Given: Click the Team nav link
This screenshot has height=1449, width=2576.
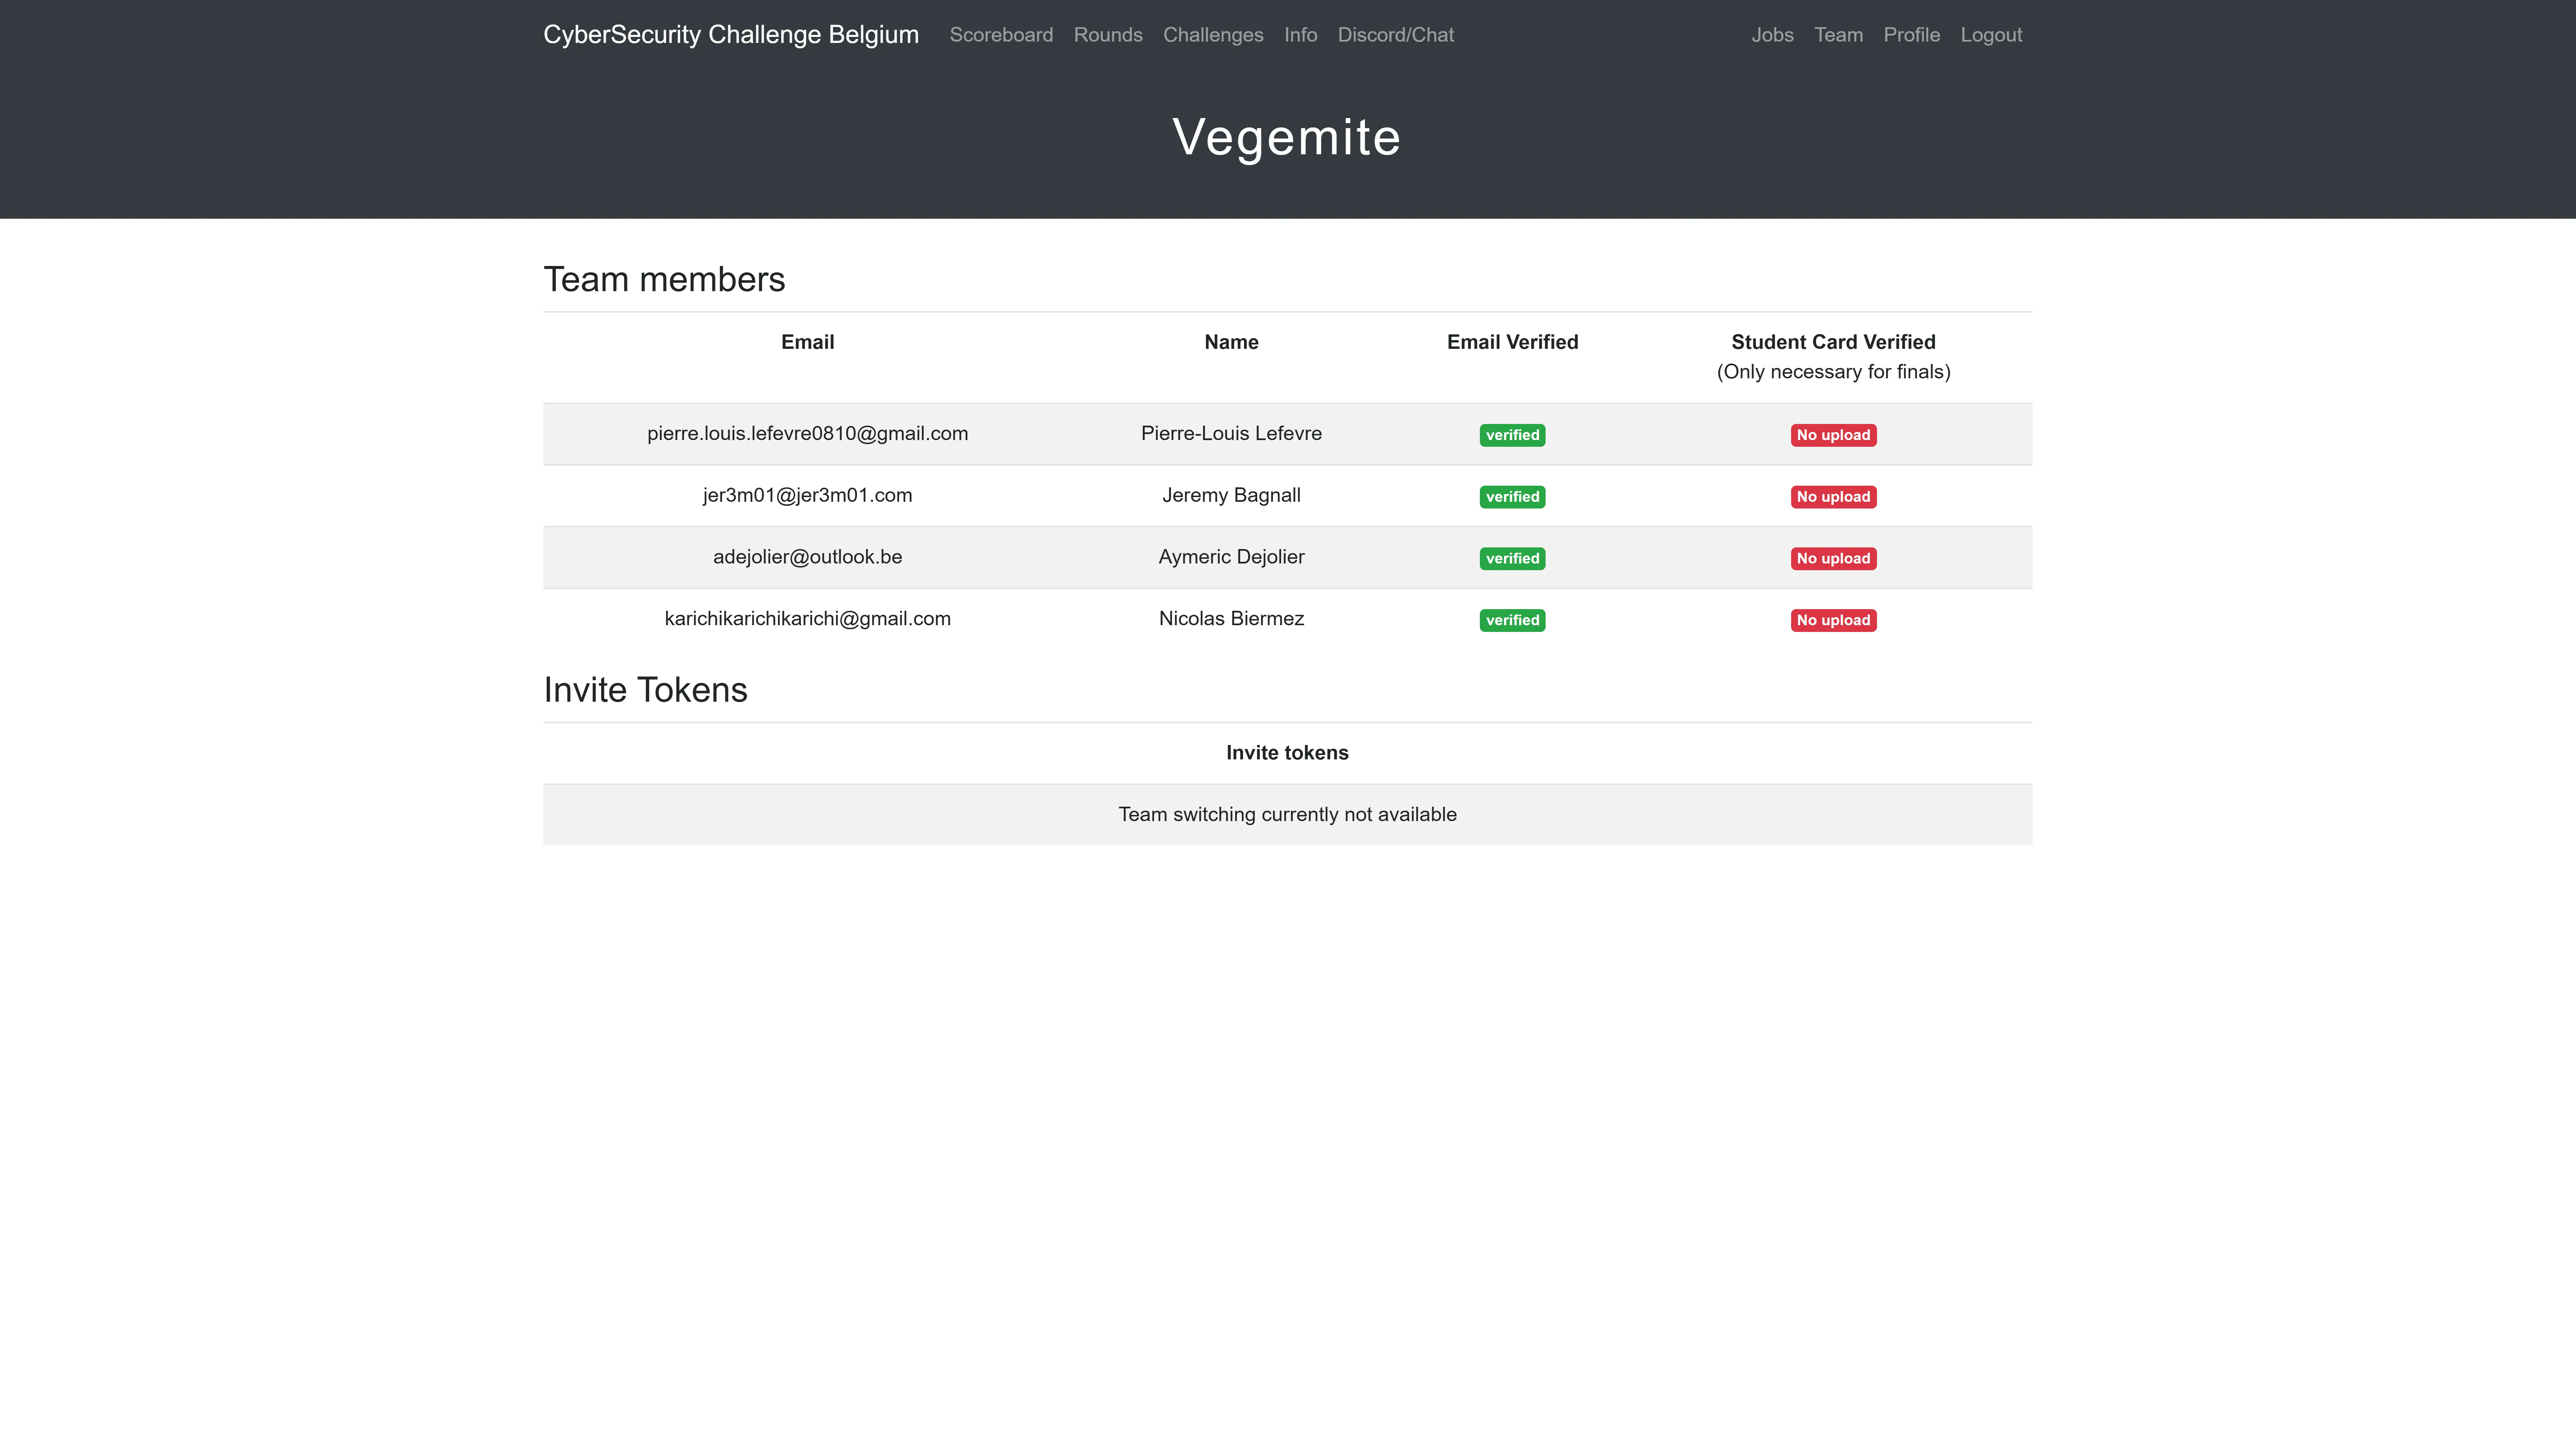Looking at the screenshot, I should 1838,35.
